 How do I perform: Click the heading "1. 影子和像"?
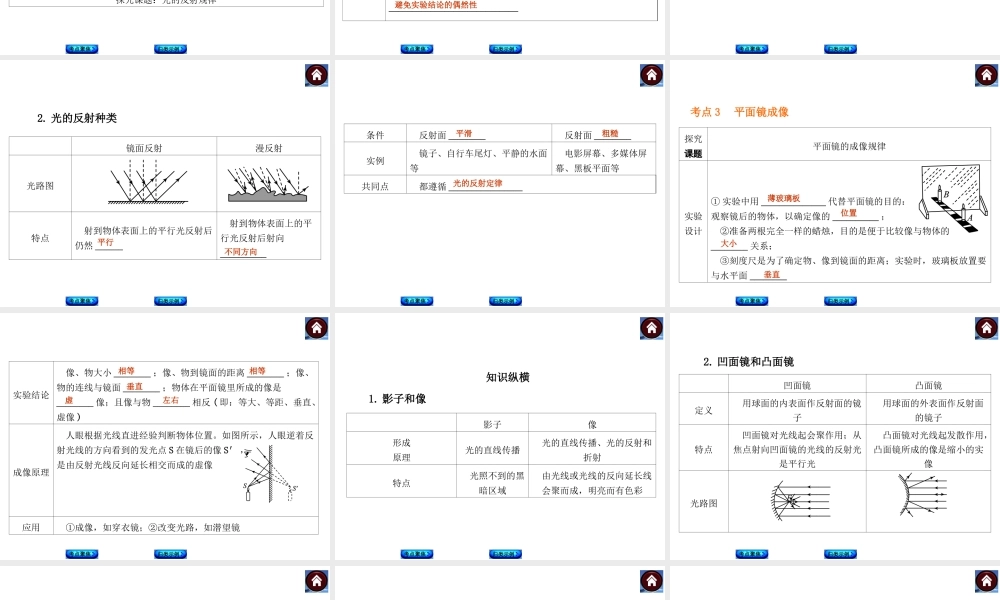397,399
